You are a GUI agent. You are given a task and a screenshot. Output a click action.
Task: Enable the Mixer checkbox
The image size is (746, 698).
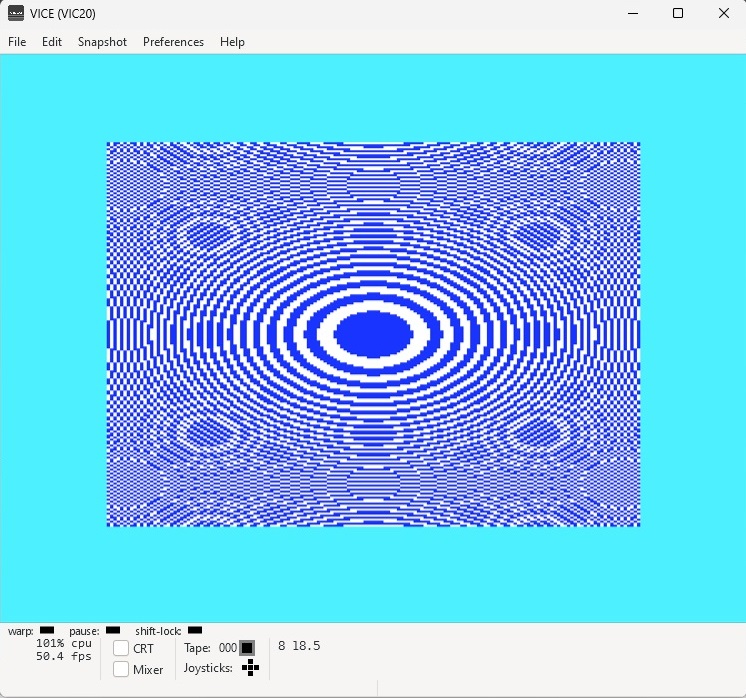tap(121, 669)
